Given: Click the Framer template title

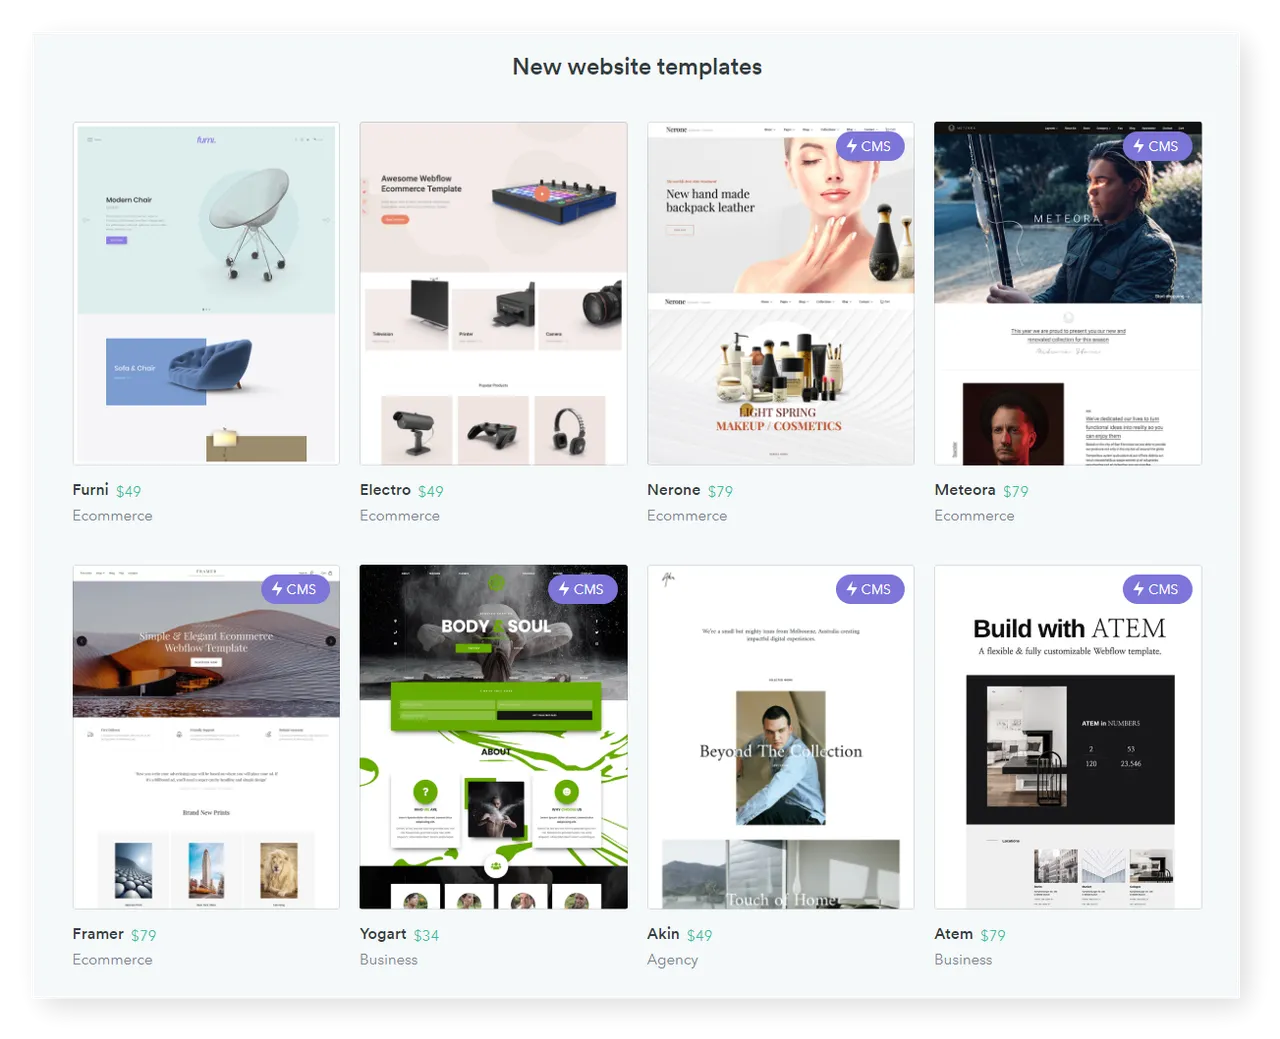Looking at the screenshot, I should [98, 934].
